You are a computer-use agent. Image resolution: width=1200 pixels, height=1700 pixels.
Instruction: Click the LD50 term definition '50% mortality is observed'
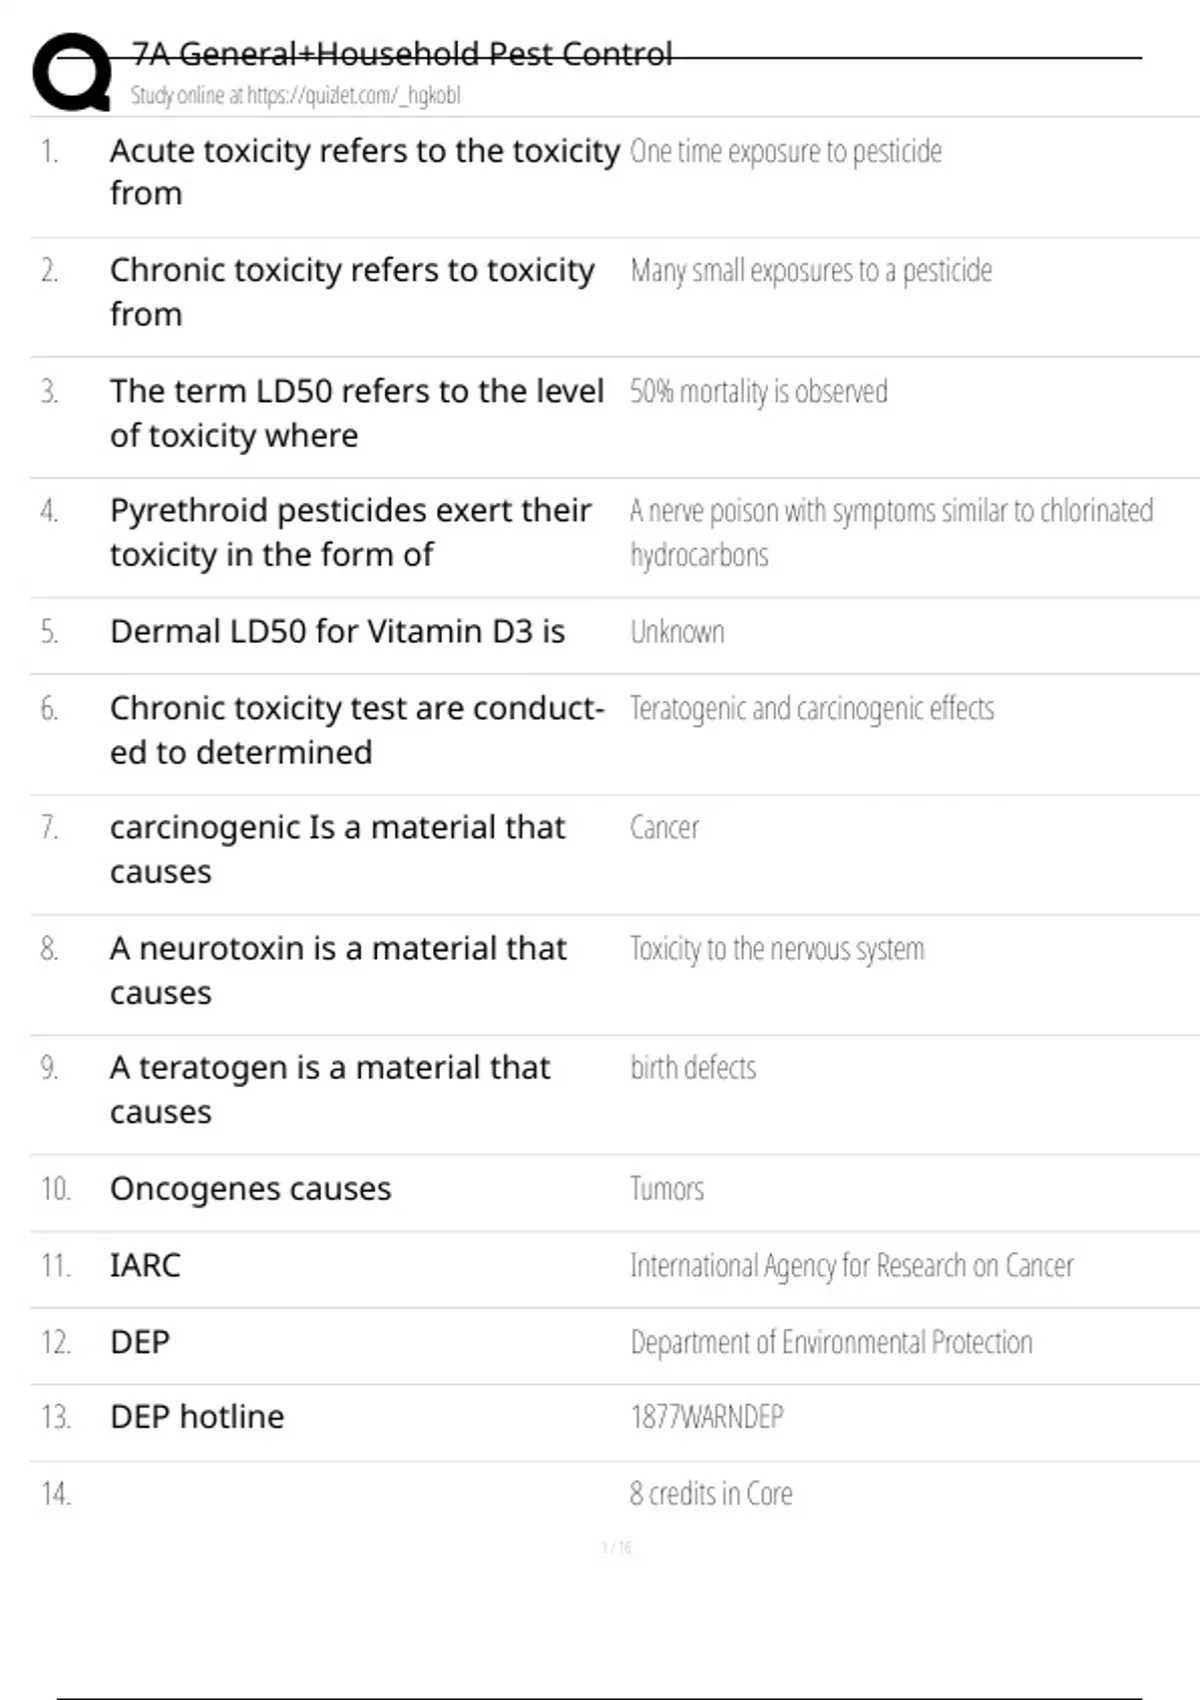tap(759, 392)
